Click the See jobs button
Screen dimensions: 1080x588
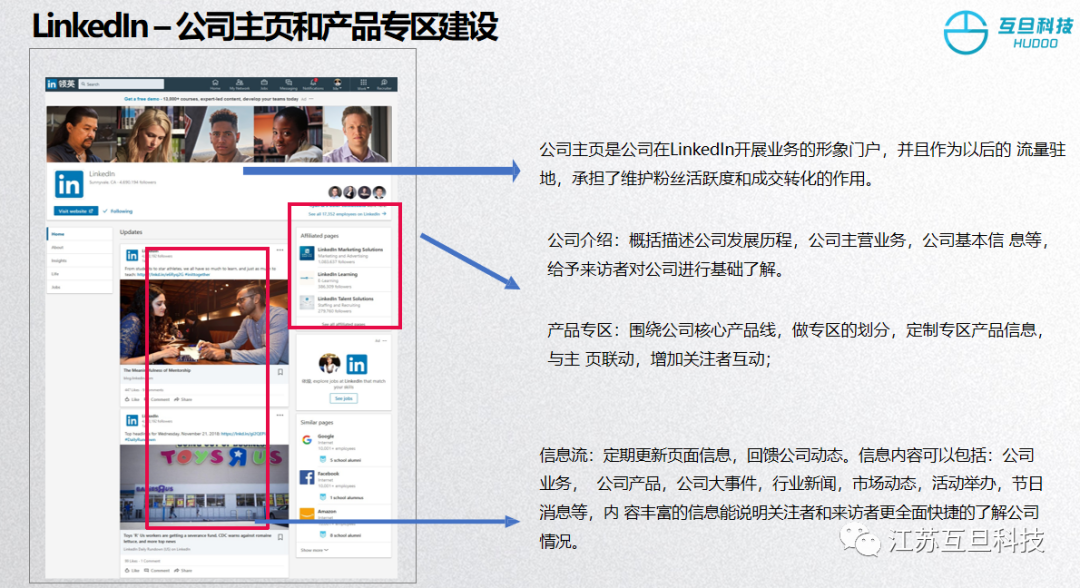pyautogui.click(x=344, y=398)
